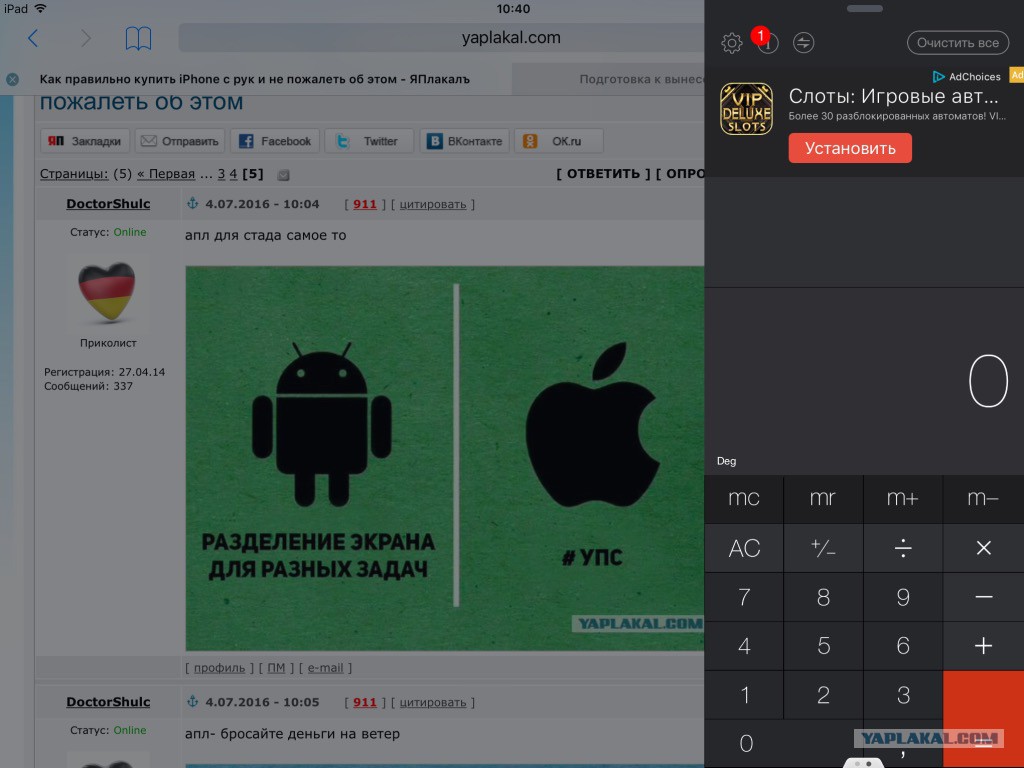Screen dimensions: 1024x768
Task: Go to page 3 link
Action: tap(221, 174)
